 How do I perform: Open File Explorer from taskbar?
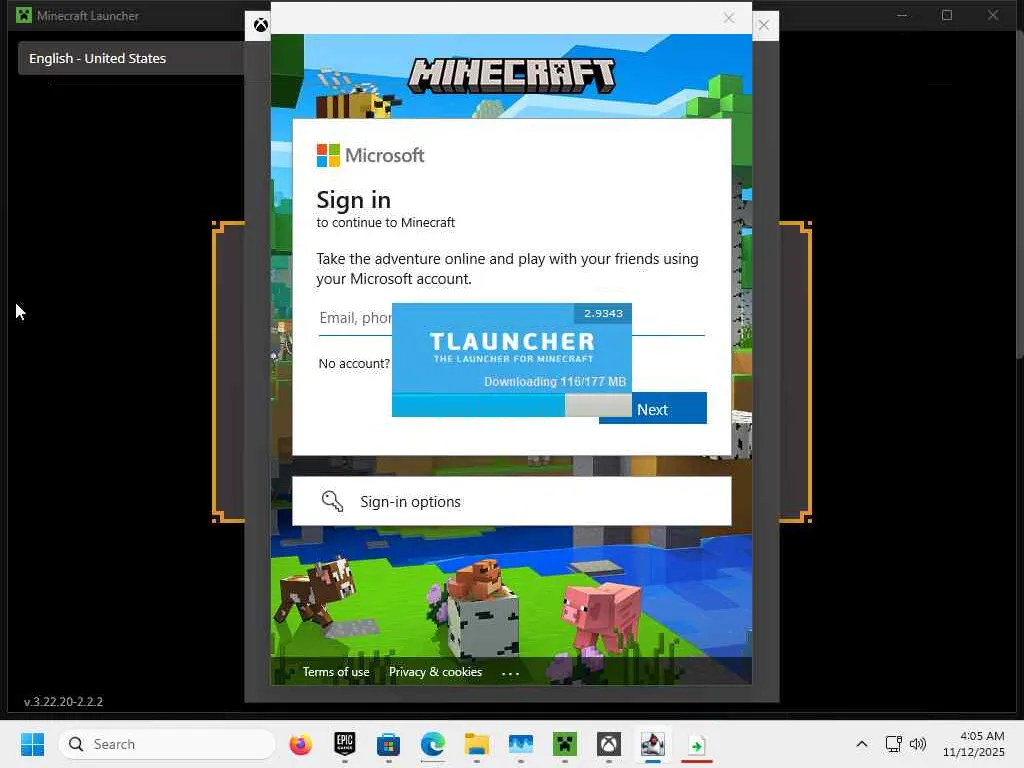coord(476,744)
